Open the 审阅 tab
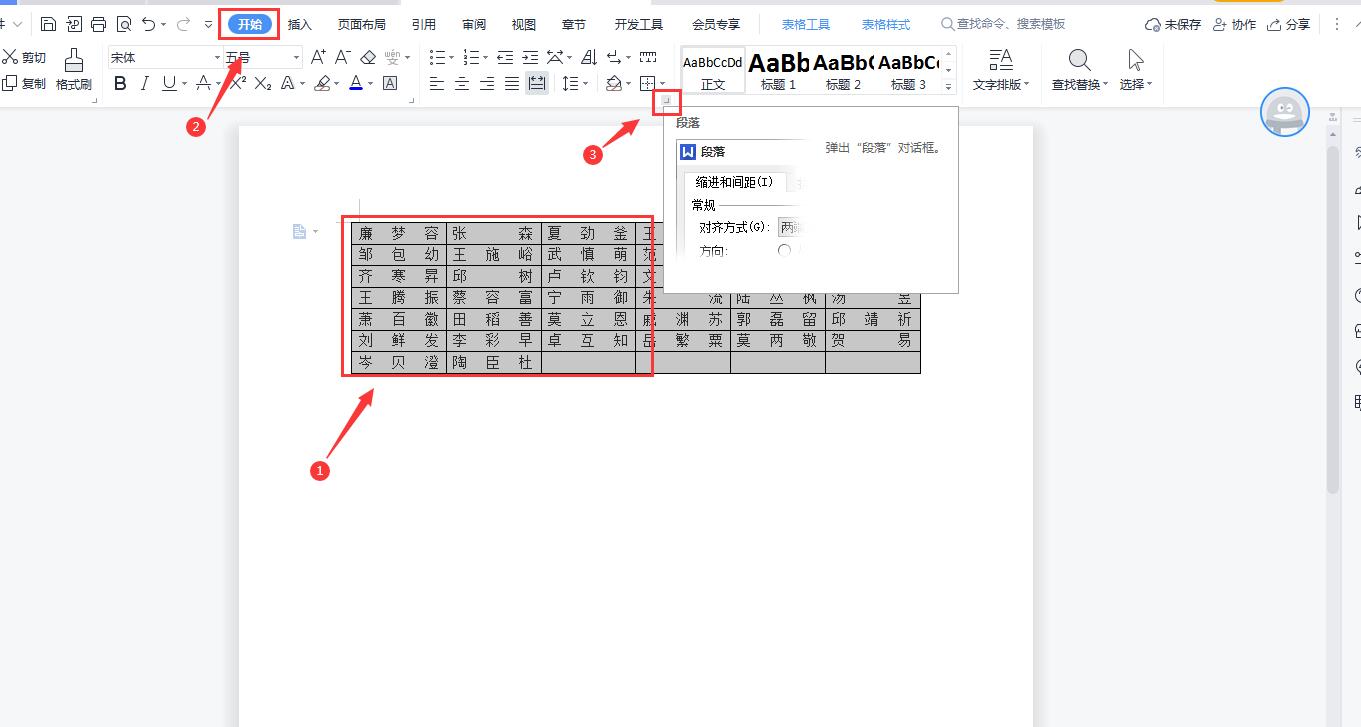The image size is (1361, 727). pos(474,24)
